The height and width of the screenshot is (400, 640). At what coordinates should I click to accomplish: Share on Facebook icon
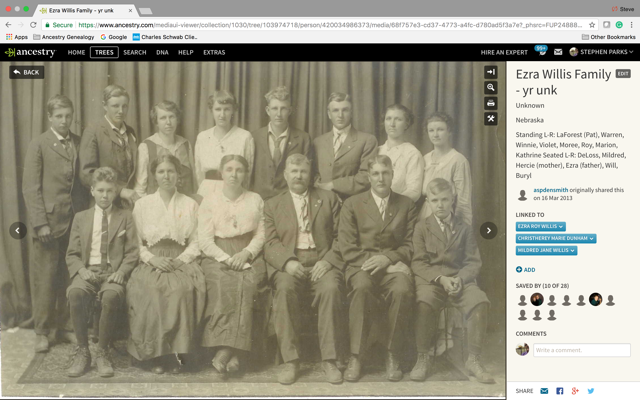560,391
